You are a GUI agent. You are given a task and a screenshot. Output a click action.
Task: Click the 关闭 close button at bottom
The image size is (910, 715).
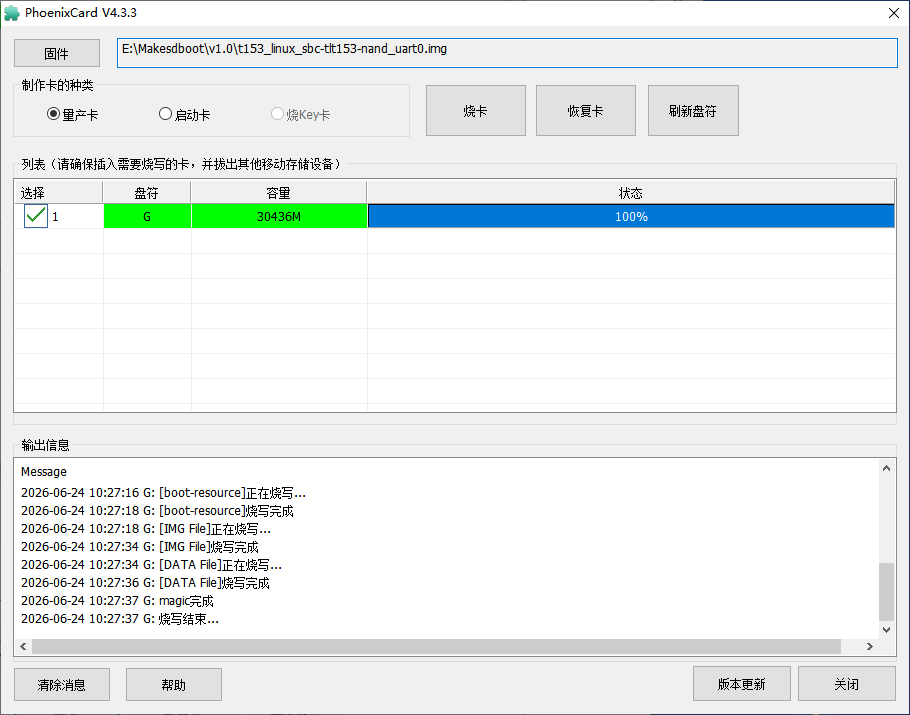847,684
